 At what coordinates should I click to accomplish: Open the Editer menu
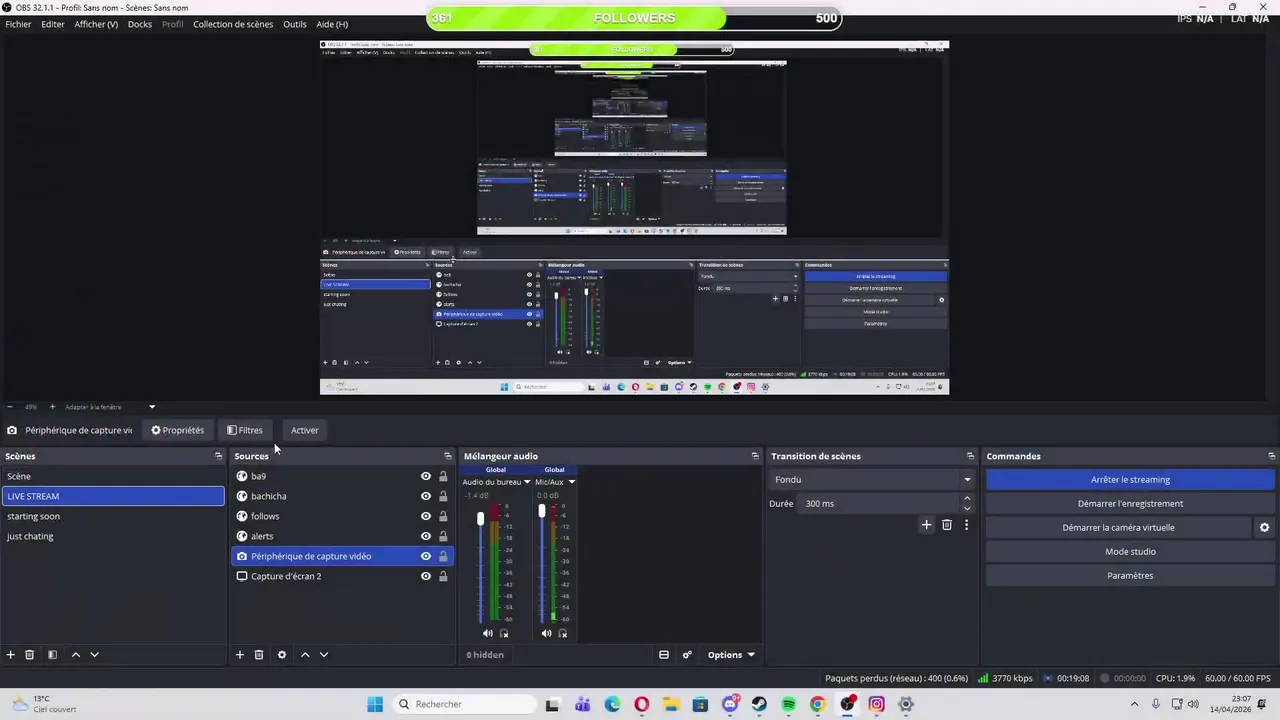point(53,24)
